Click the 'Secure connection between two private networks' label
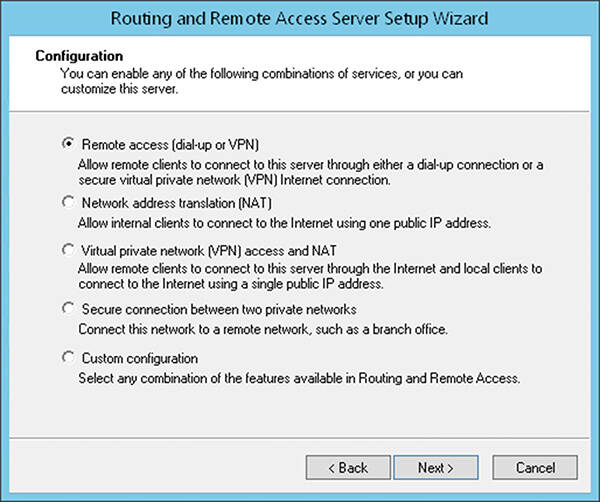This screenshot has height=502, width=600. point(219,309)
